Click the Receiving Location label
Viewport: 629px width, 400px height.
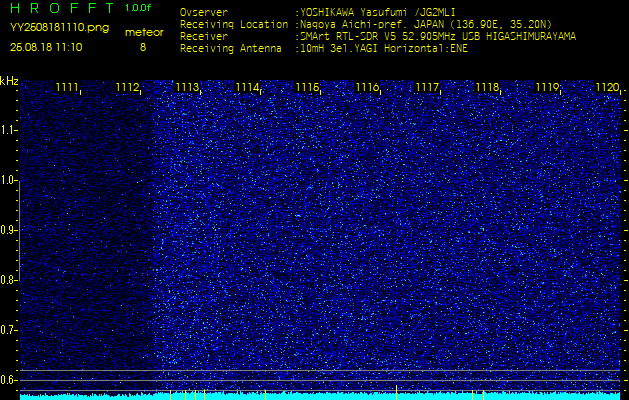tap(234, 25)
